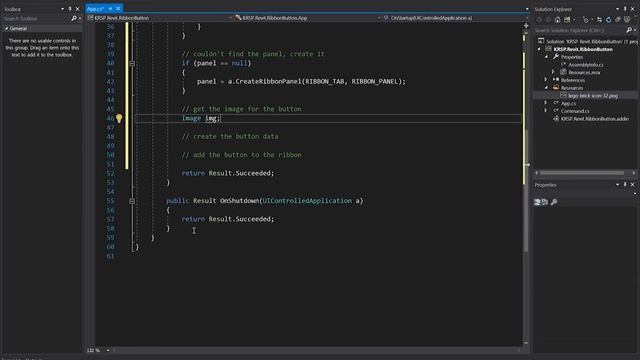Click the Back button in Solution Explorer toolbar

[539, 20]
